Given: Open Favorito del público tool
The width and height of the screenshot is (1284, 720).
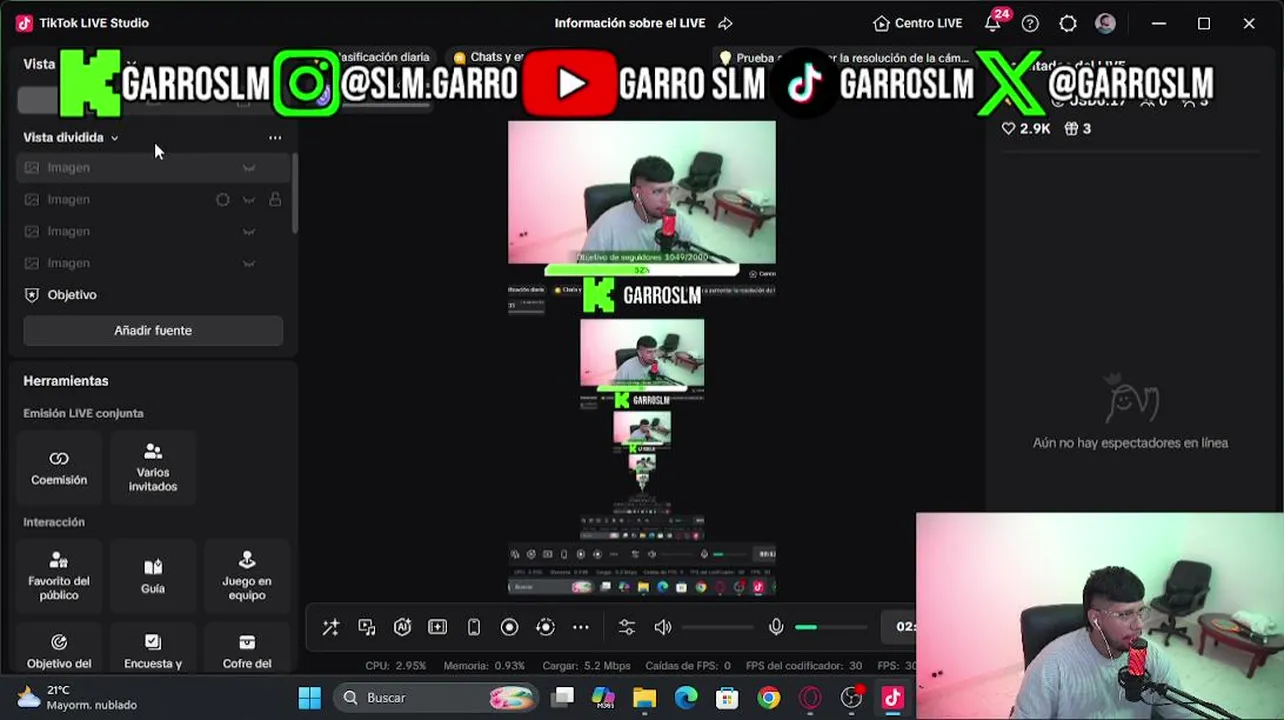Looking at the screenshot, I should [59, 575].
